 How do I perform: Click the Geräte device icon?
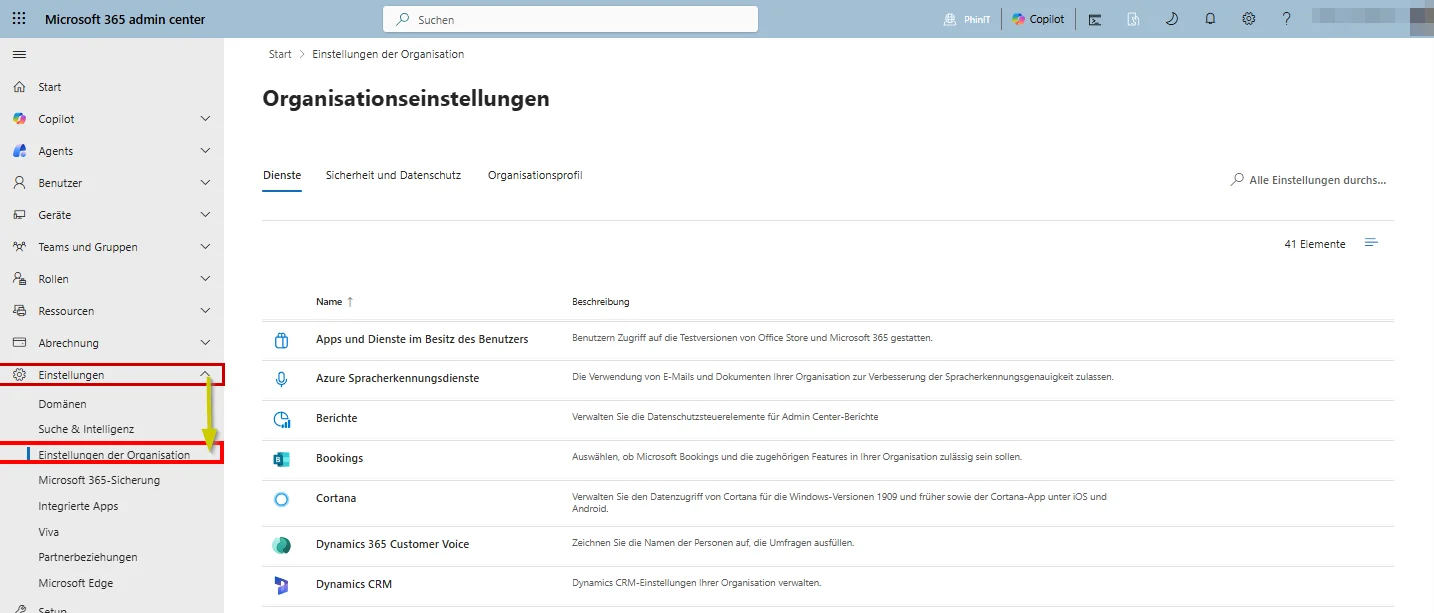pos(19,215)
